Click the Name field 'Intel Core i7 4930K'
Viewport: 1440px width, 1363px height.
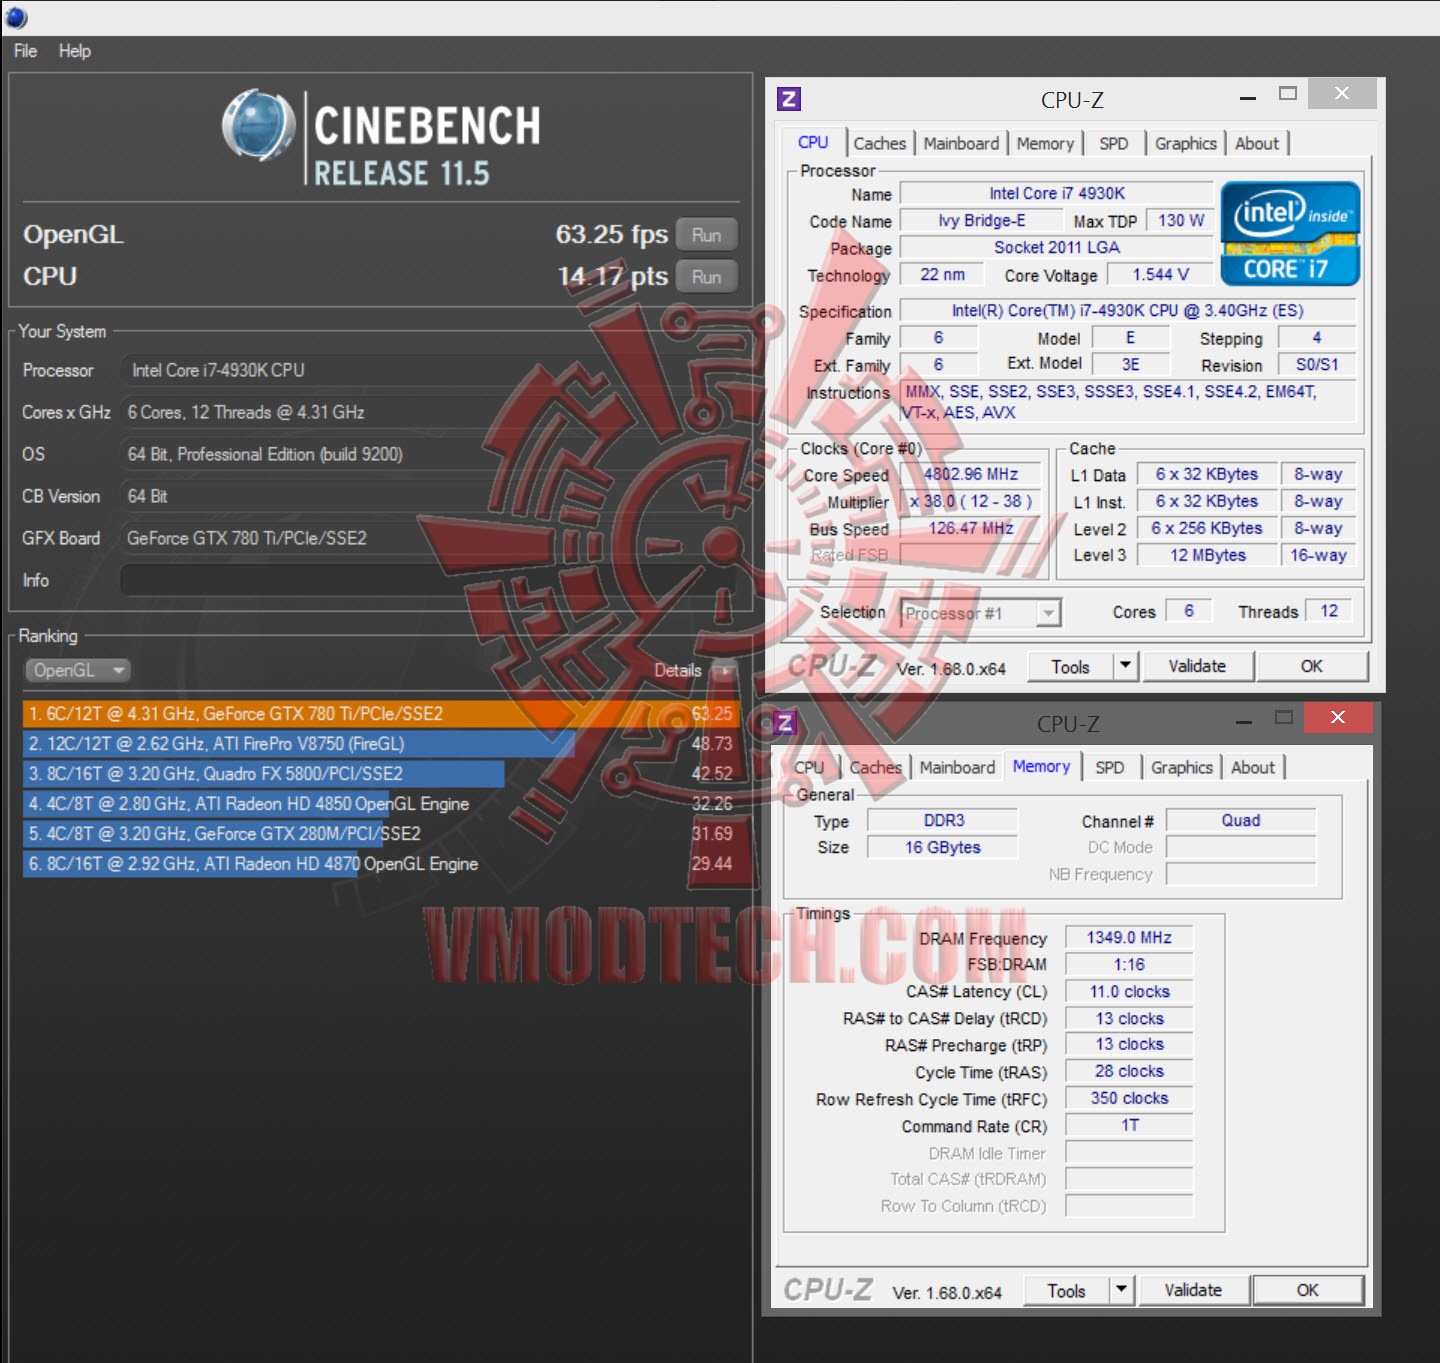point(1057,193)
